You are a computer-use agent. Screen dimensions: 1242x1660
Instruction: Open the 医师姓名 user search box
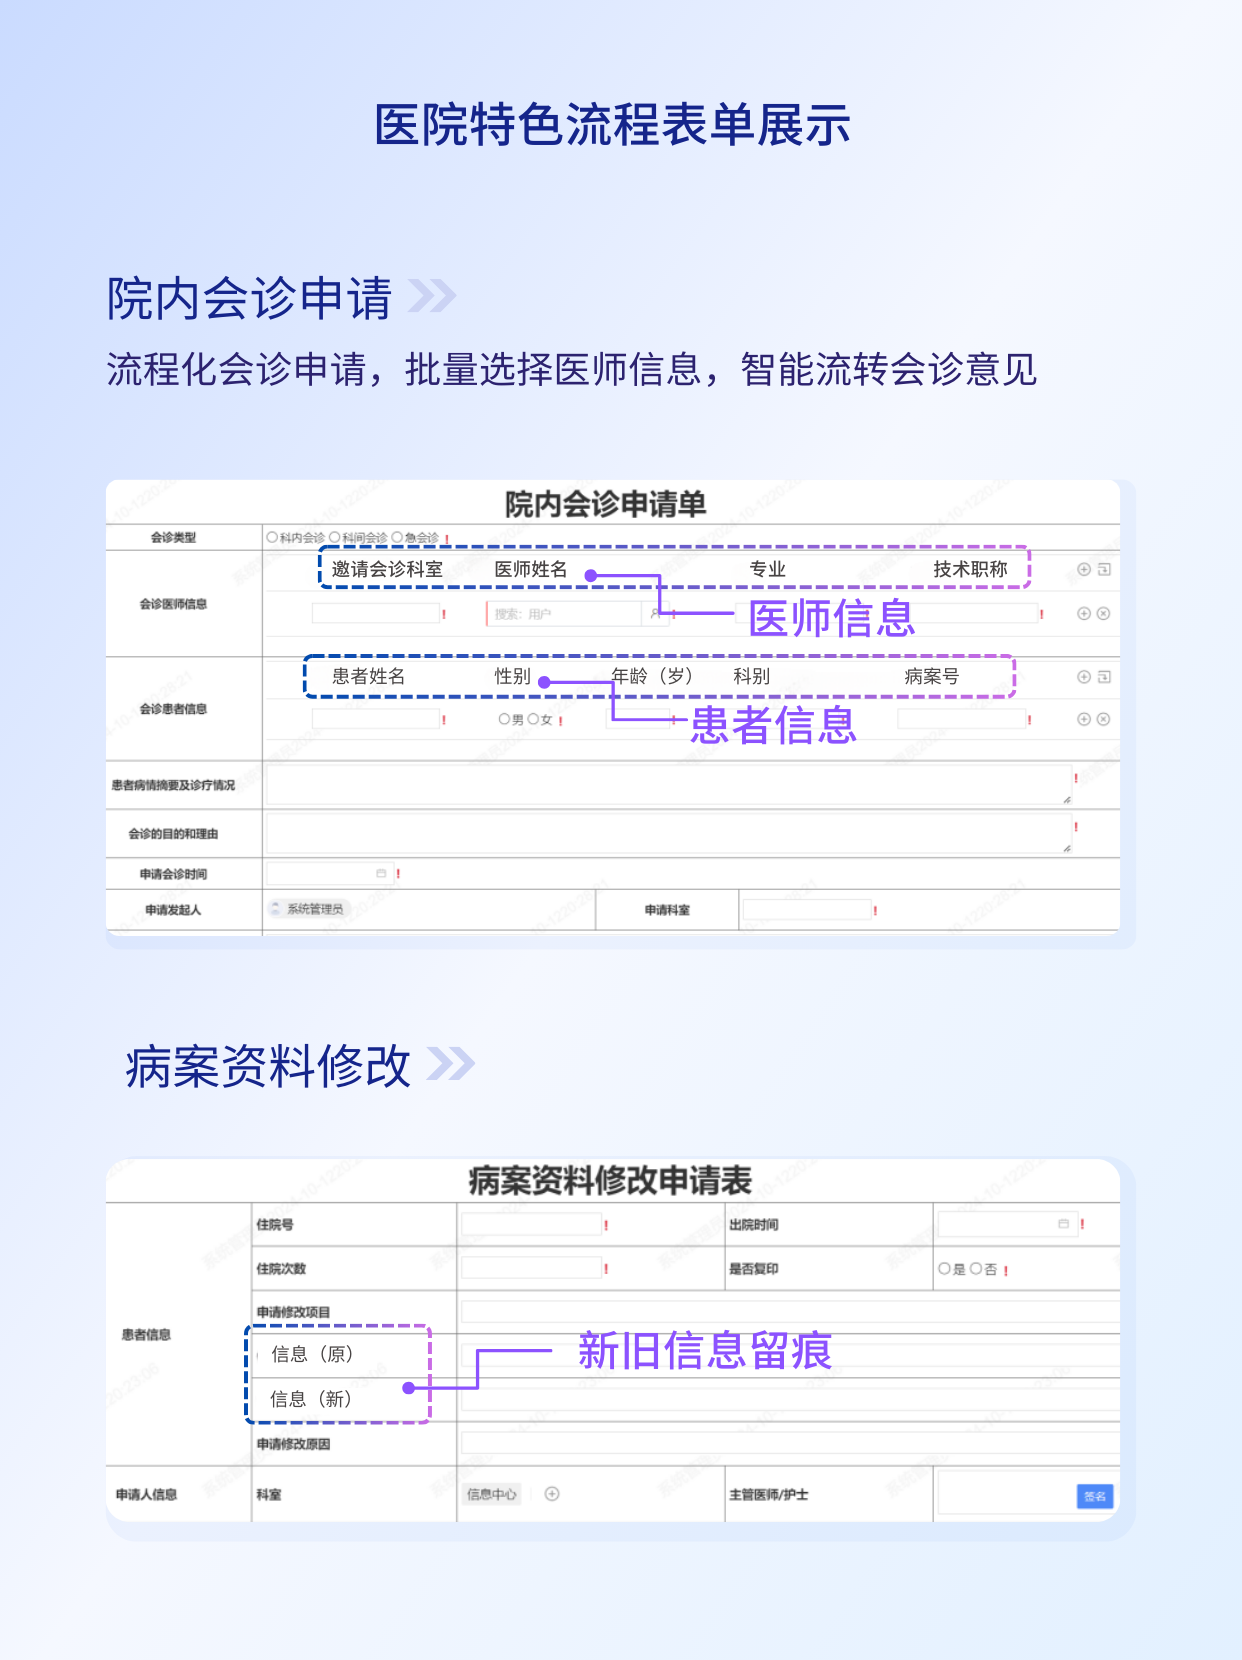(x=565, y=614)
